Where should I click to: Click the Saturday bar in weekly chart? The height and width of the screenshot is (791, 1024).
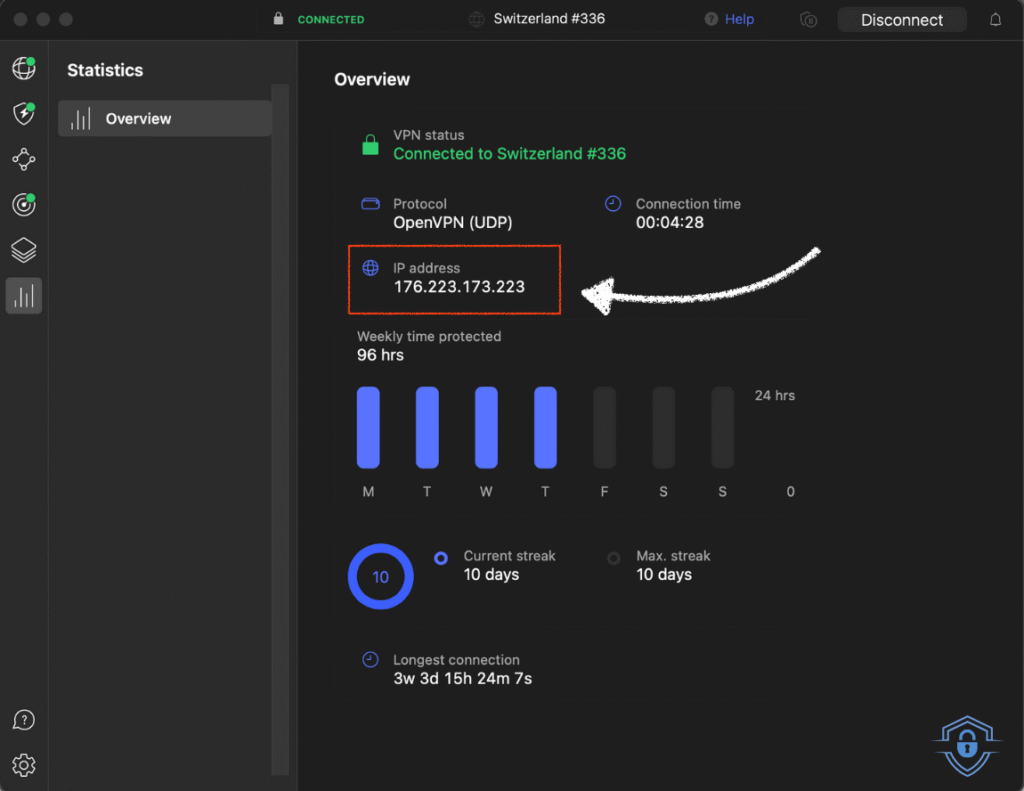[x=664, y=427]
